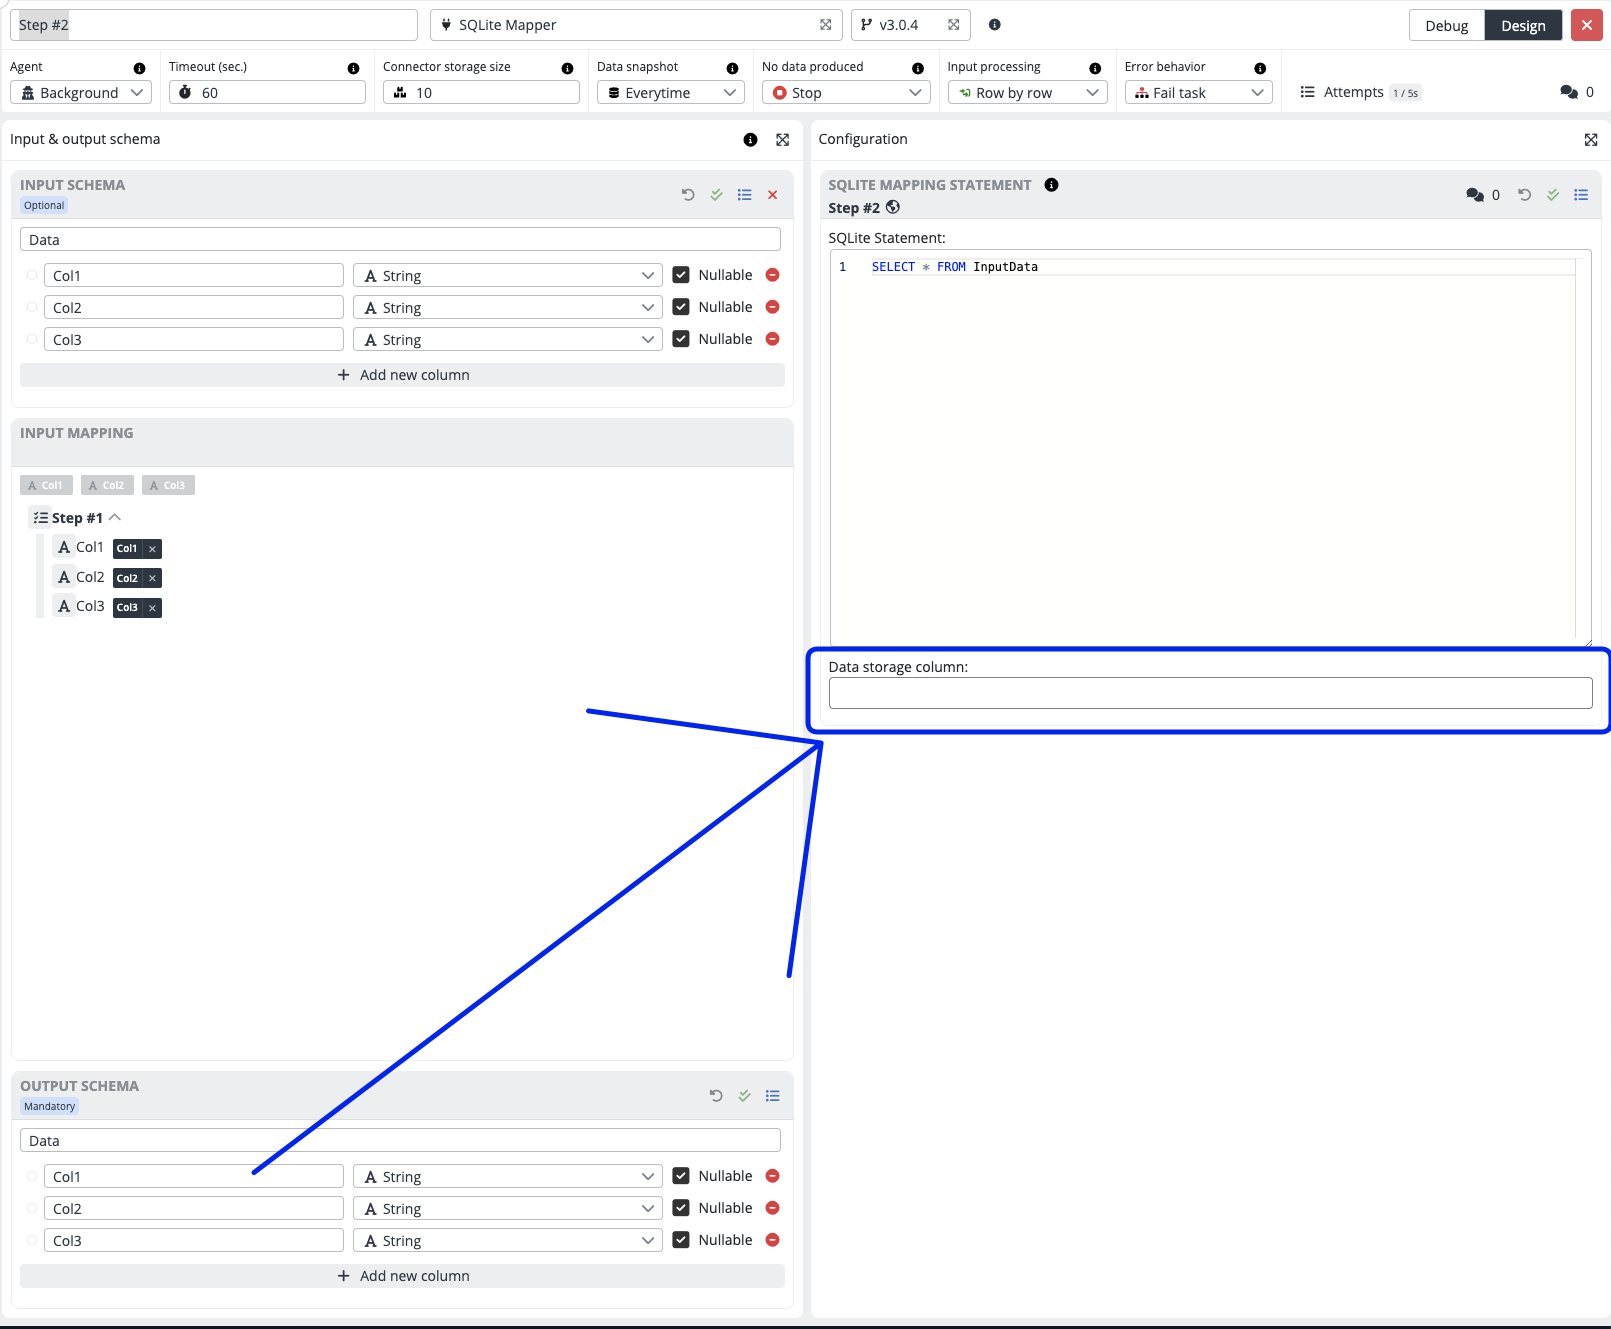Image resolution: width=1611 pixels, height=1329 pixels.
Task: Switch to the Debug tab
Action: 1447,26
